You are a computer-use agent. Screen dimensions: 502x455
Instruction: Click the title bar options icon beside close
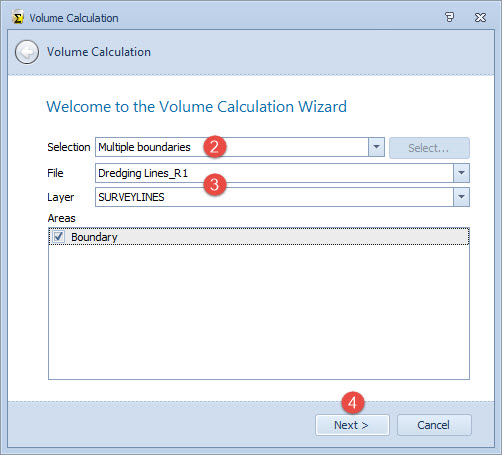(x=449, y=17)
